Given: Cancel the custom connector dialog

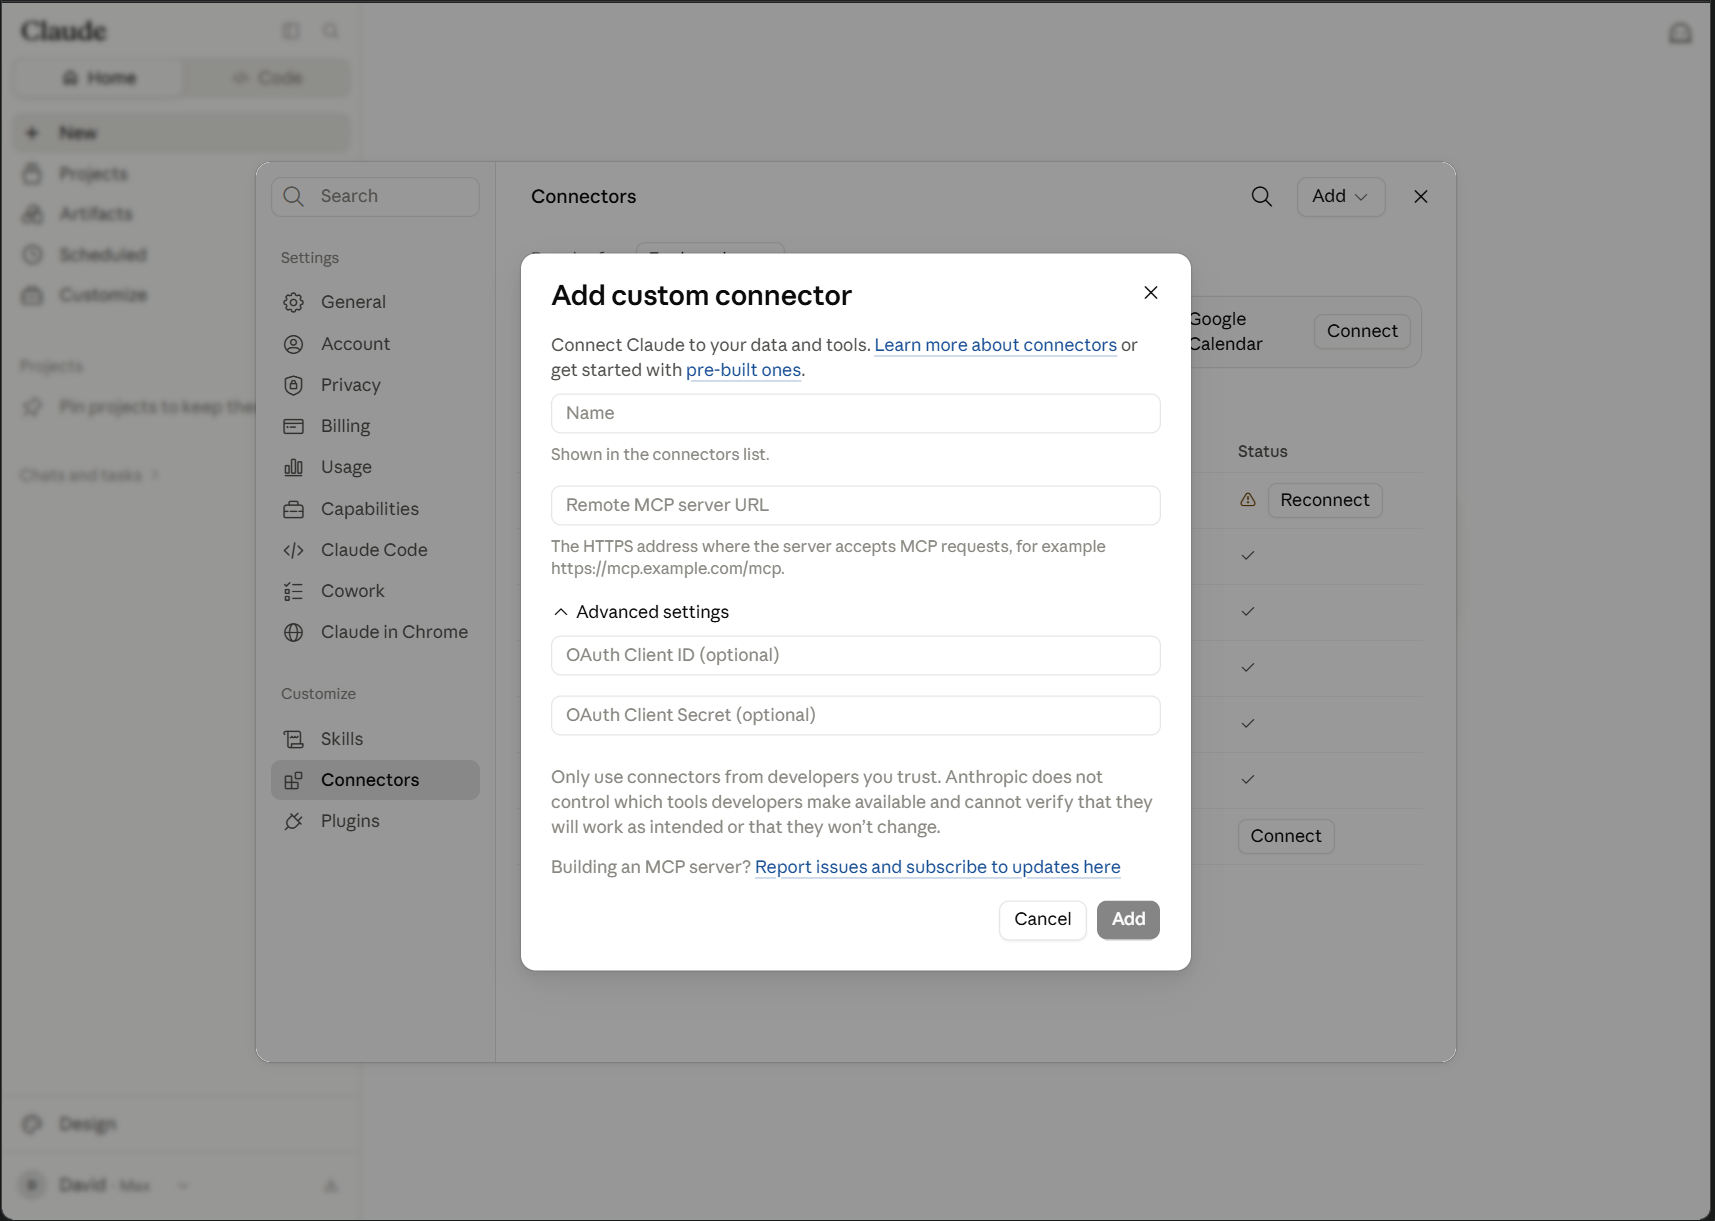Looking at the screenshot, I should click(x=1042, y=919).
